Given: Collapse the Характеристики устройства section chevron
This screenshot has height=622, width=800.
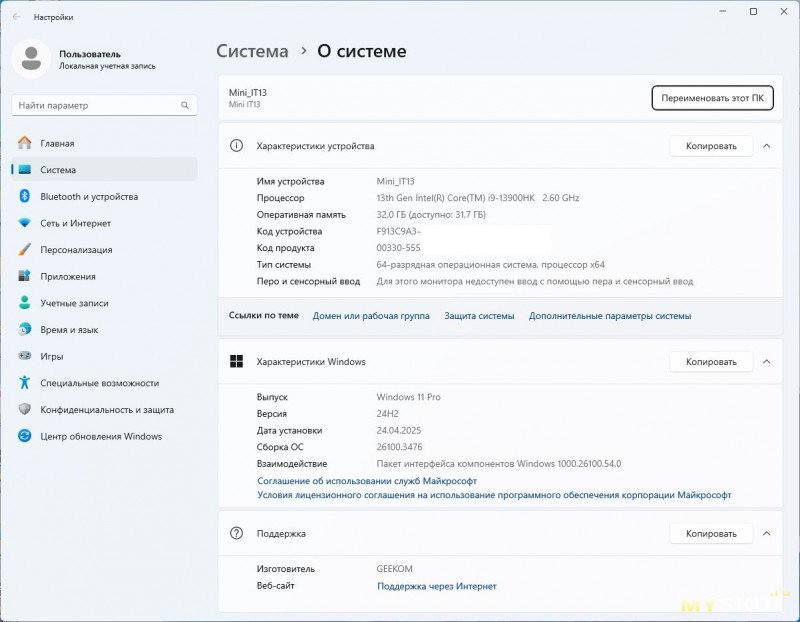Looking at the screenshot, I should click(x=766, y=146).
